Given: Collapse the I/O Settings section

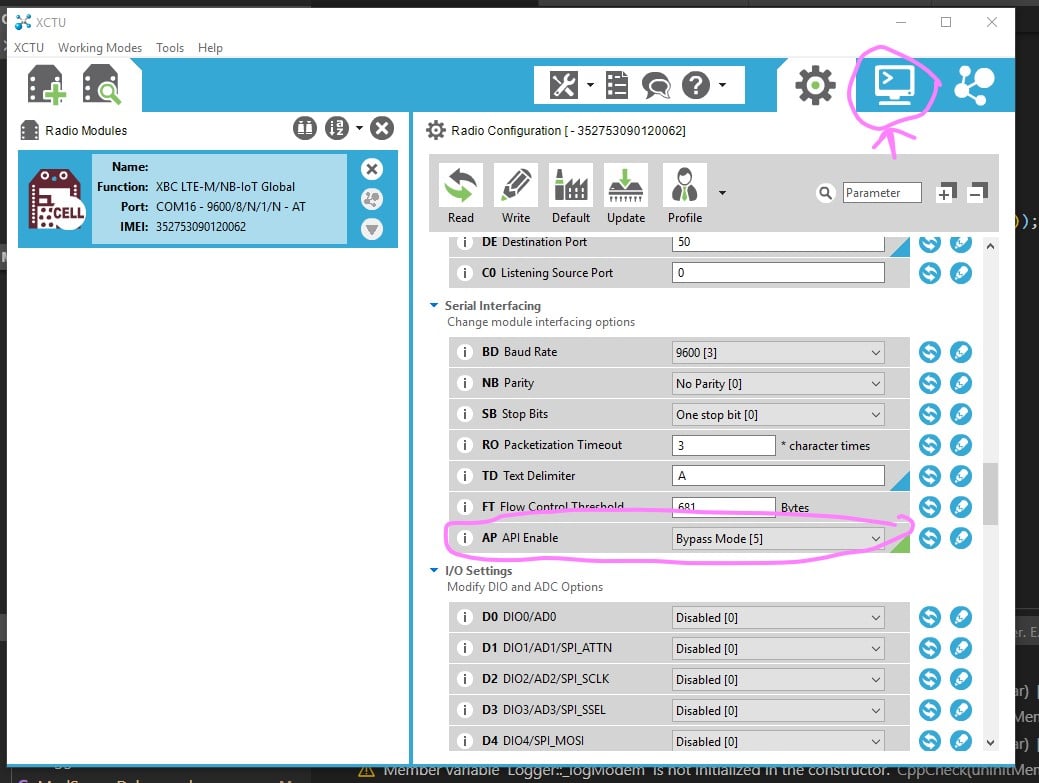Looking at the screenshot, I should pos(434,571).
